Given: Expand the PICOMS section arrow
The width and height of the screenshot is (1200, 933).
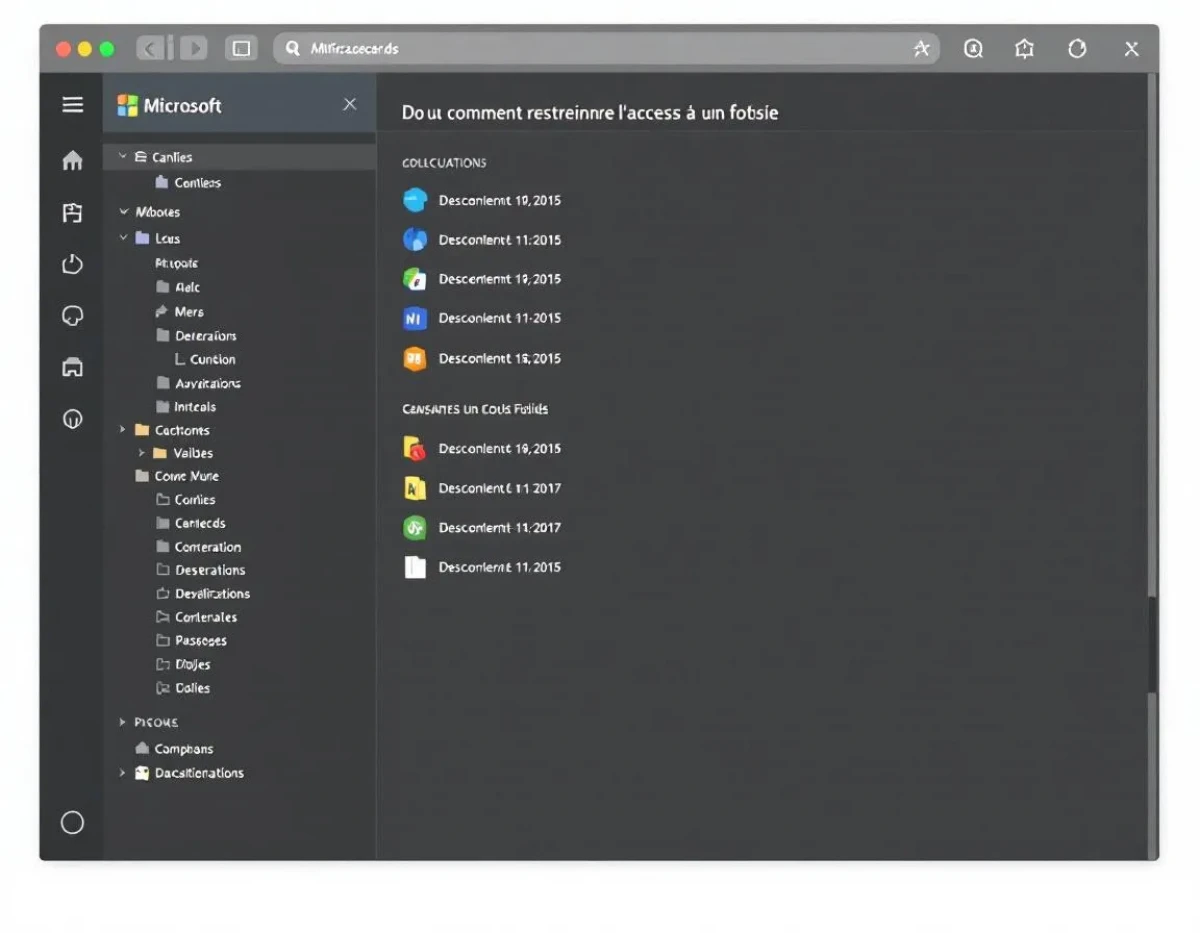Looking at the screenshot, I should tap(123, 722).
